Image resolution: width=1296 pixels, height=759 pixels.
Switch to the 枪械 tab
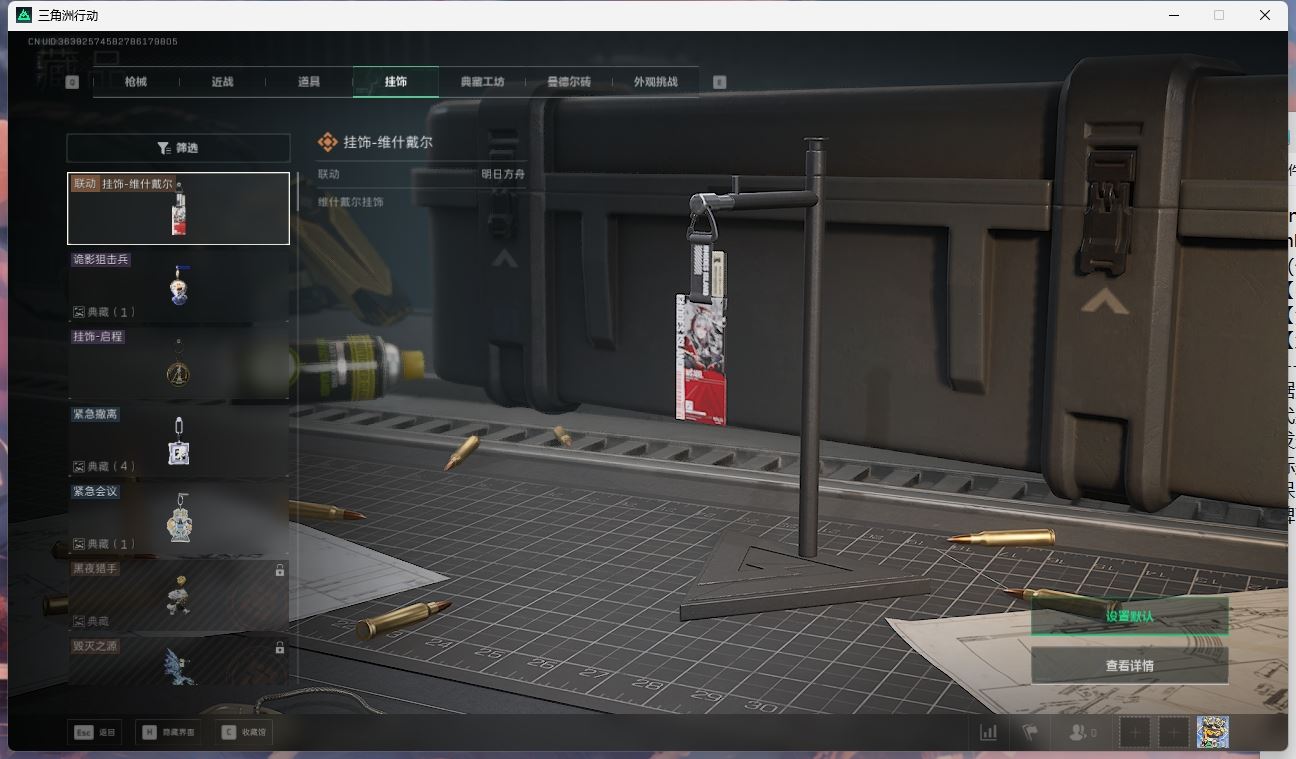[x=135, y=82]
